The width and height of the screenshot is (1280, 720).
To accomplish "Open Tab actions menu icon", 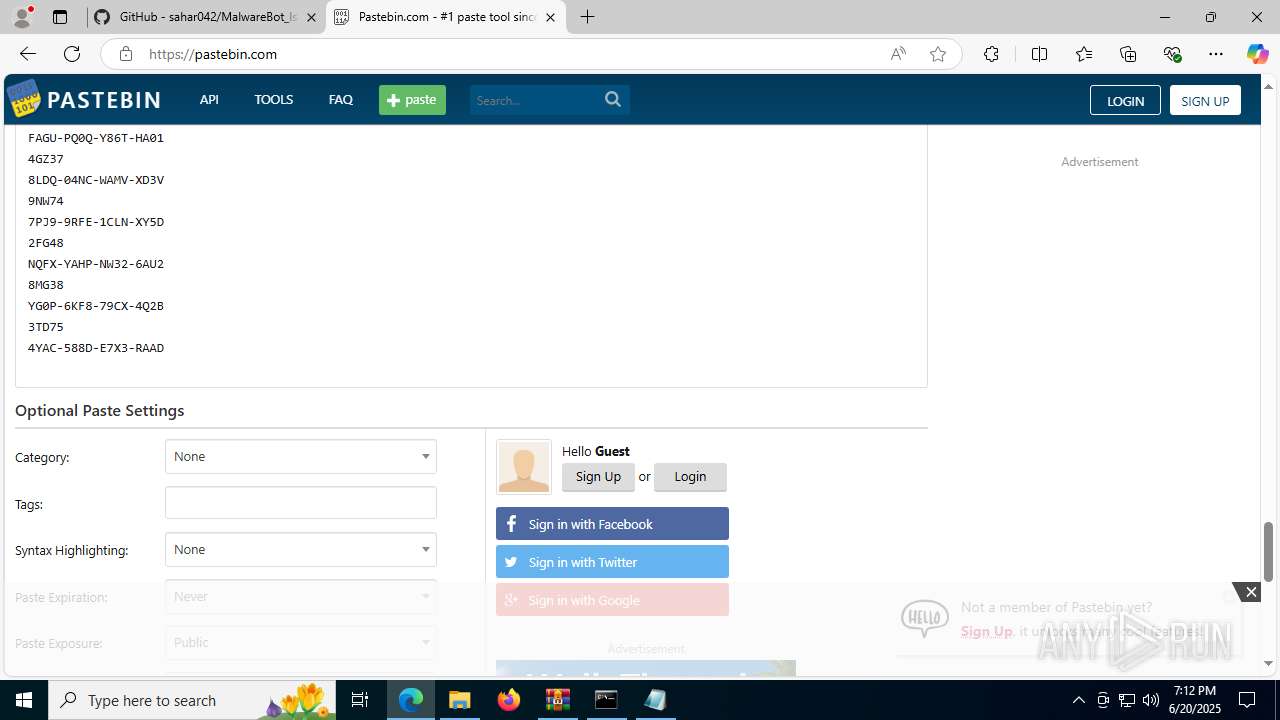I will tap(60, 17).
